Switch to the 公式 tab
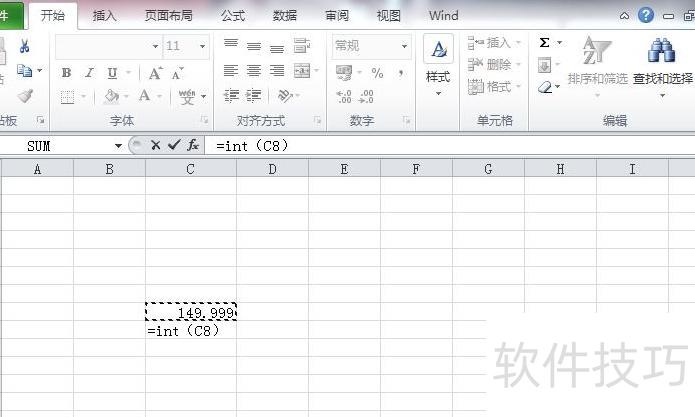Viewport: 695px width, 417px height. 233,16
